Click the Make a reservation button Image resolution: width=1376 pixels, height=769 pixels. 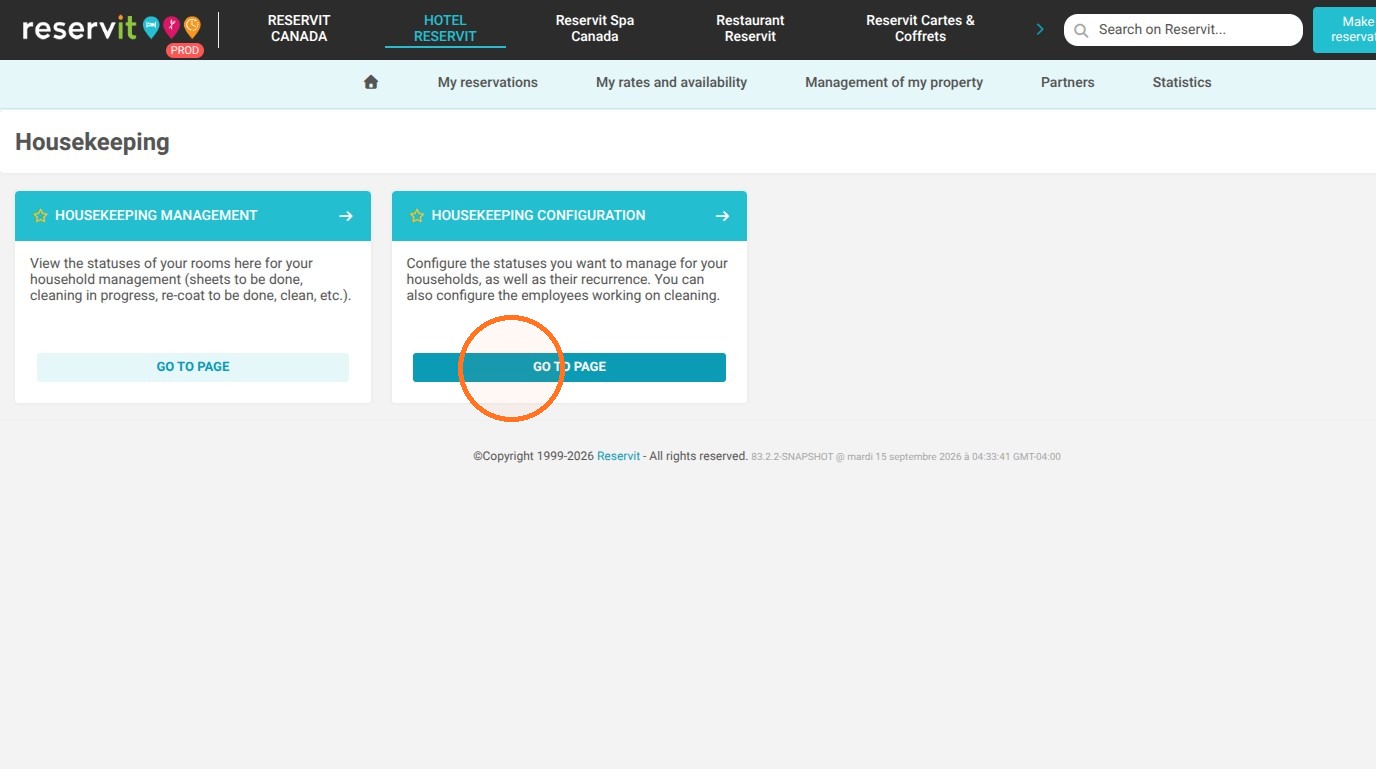click(1344, 29)
